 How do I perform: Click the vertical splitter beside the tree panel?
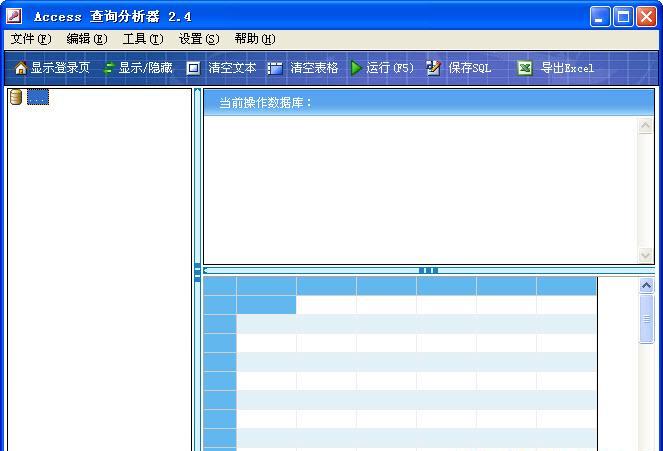[x=197, y=270]
